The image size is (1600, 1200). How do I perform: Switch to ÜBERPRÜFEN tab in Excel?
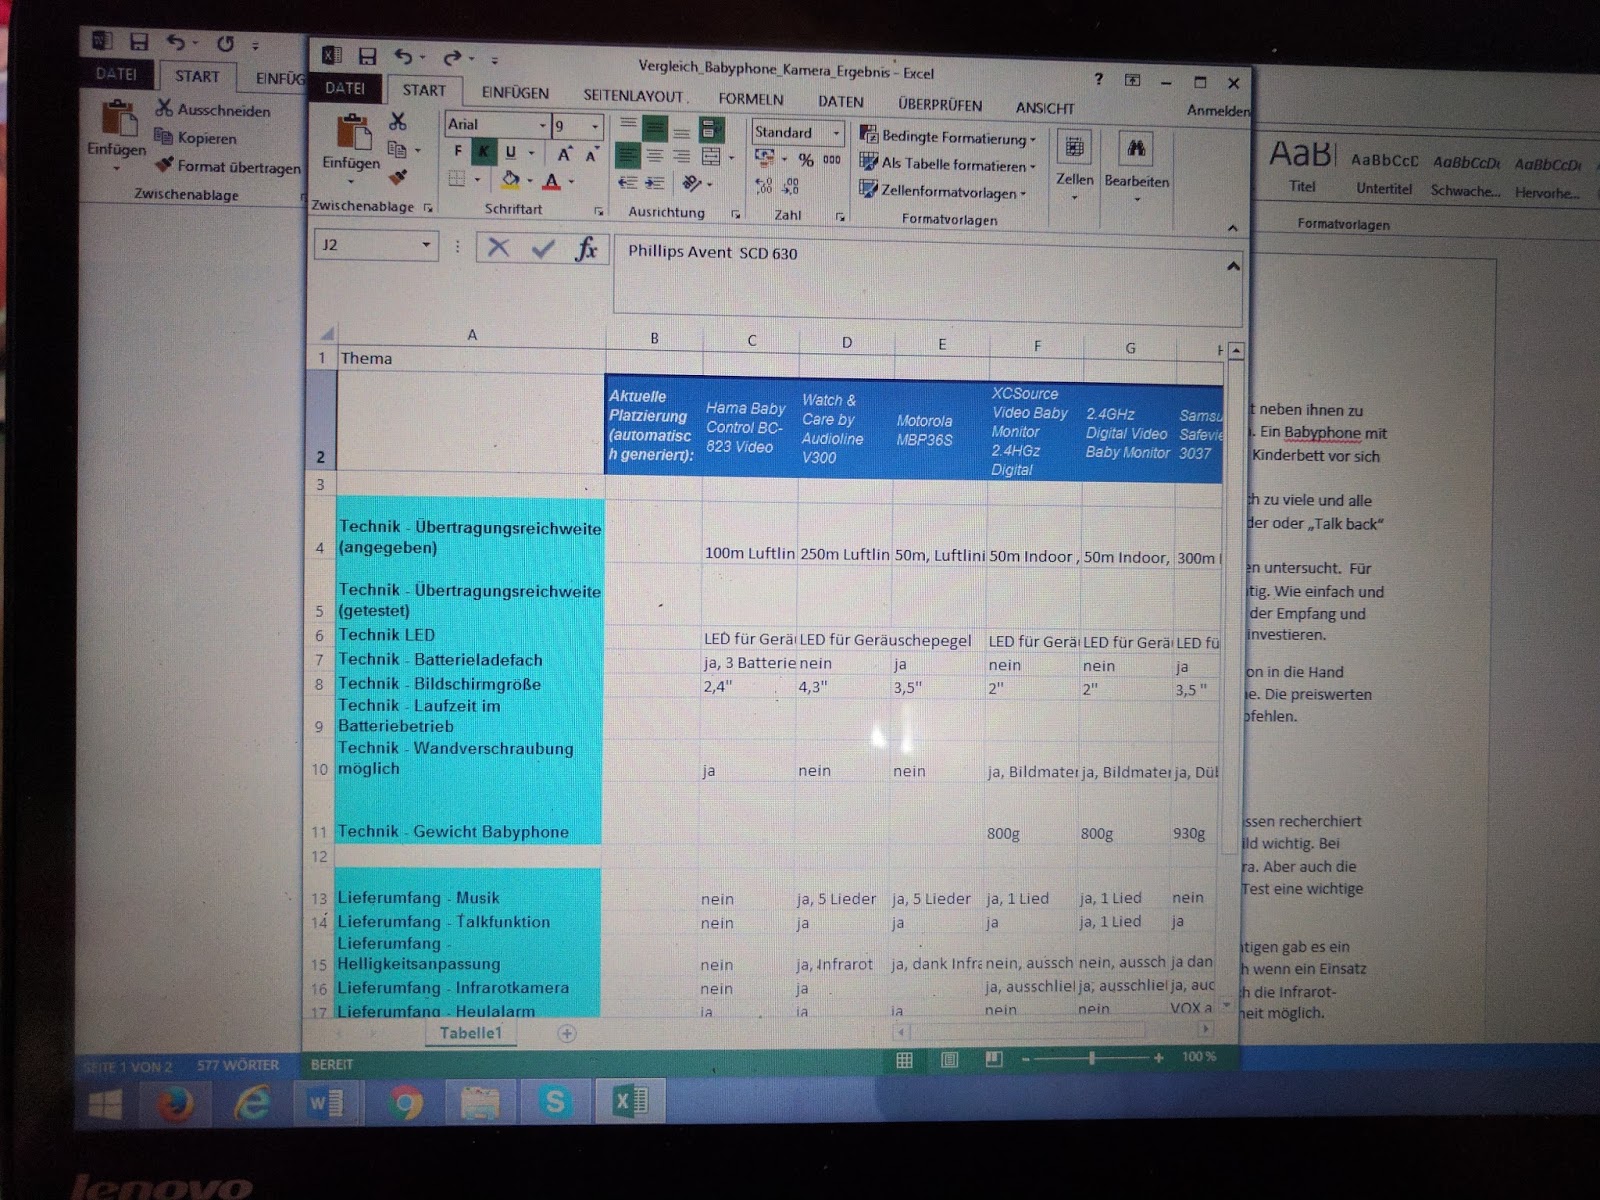tap(940, 105)
